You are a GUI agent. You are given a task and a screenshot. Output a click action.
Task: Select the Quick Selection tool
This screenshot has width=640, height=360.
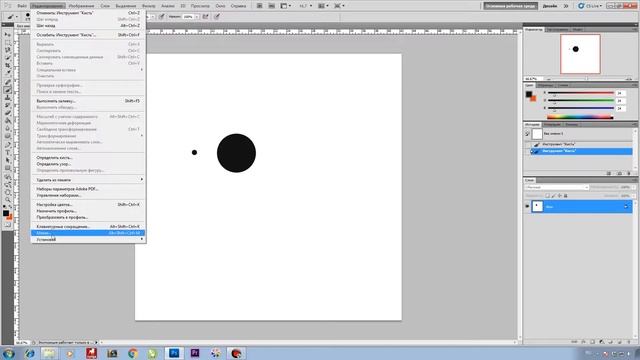click(8, 58)
